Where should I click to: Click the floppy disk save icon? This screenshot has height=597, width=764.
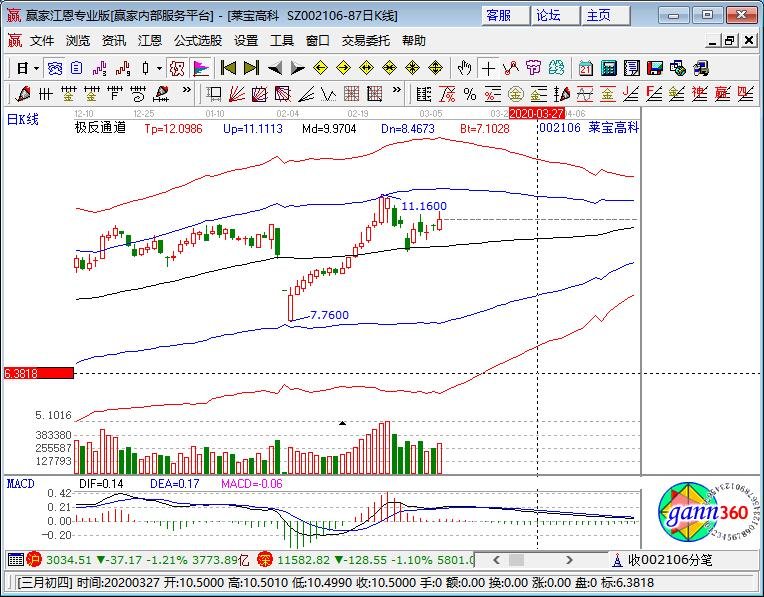(x=655, y=68)
